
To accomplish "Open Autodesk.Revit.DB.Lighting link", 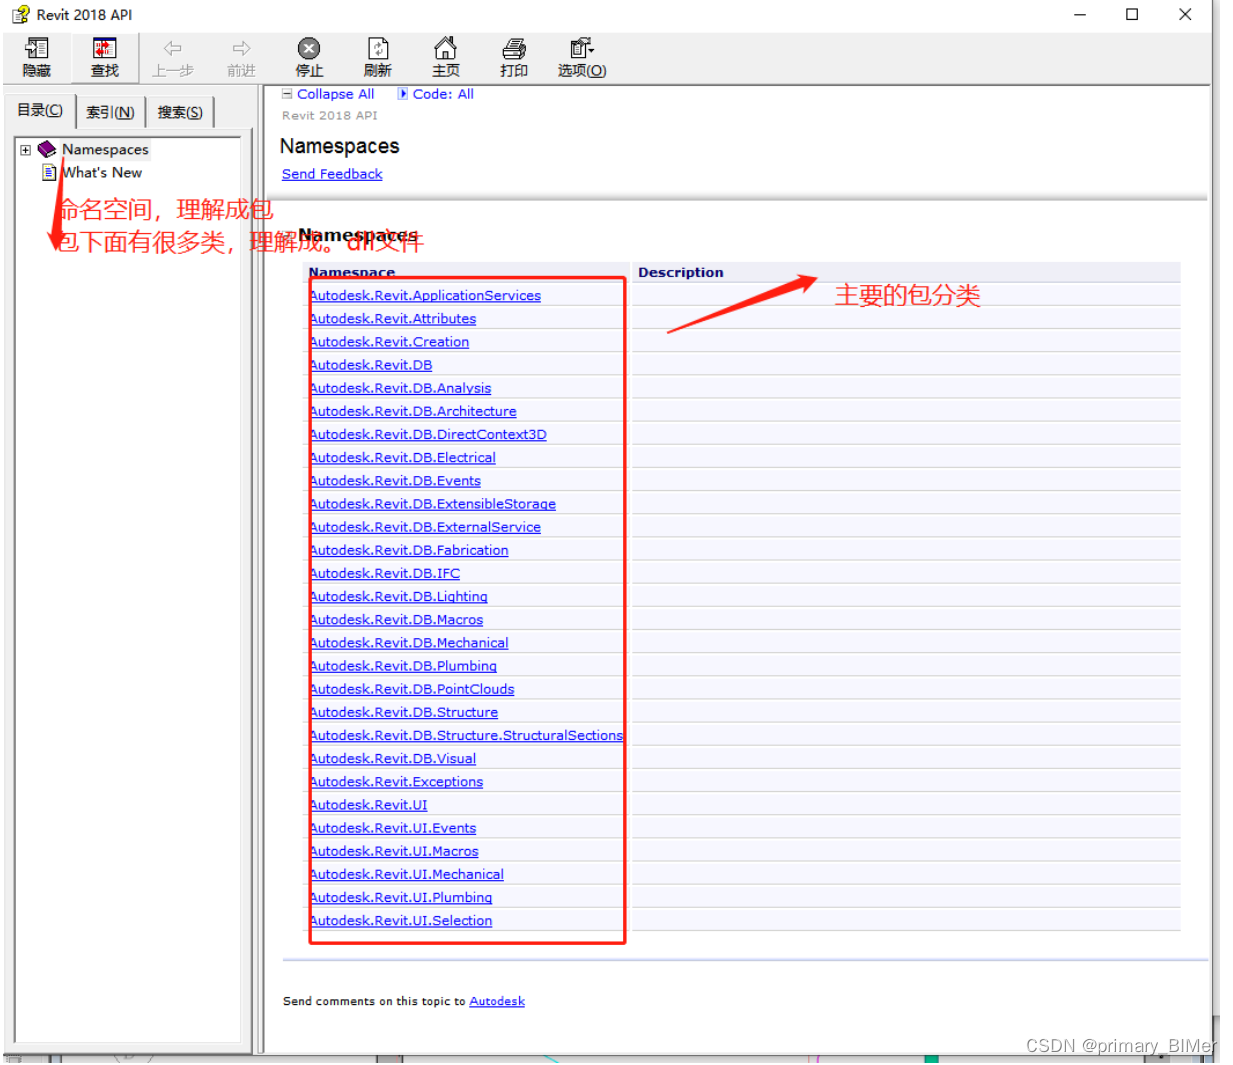I will pos(398,596).
